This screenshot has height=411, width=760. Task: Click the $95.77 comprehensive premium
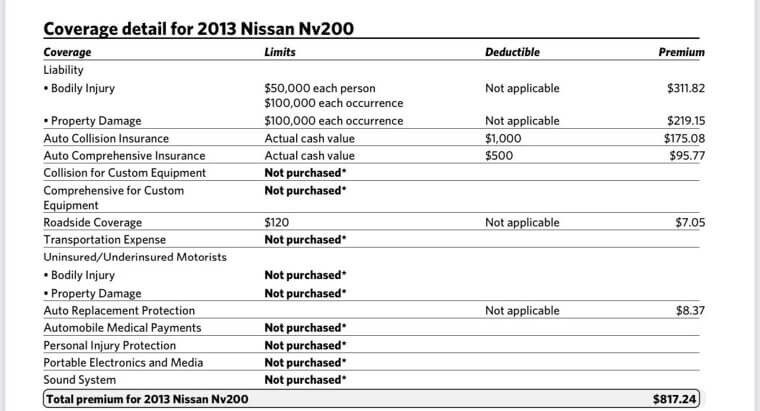(688, 155)
